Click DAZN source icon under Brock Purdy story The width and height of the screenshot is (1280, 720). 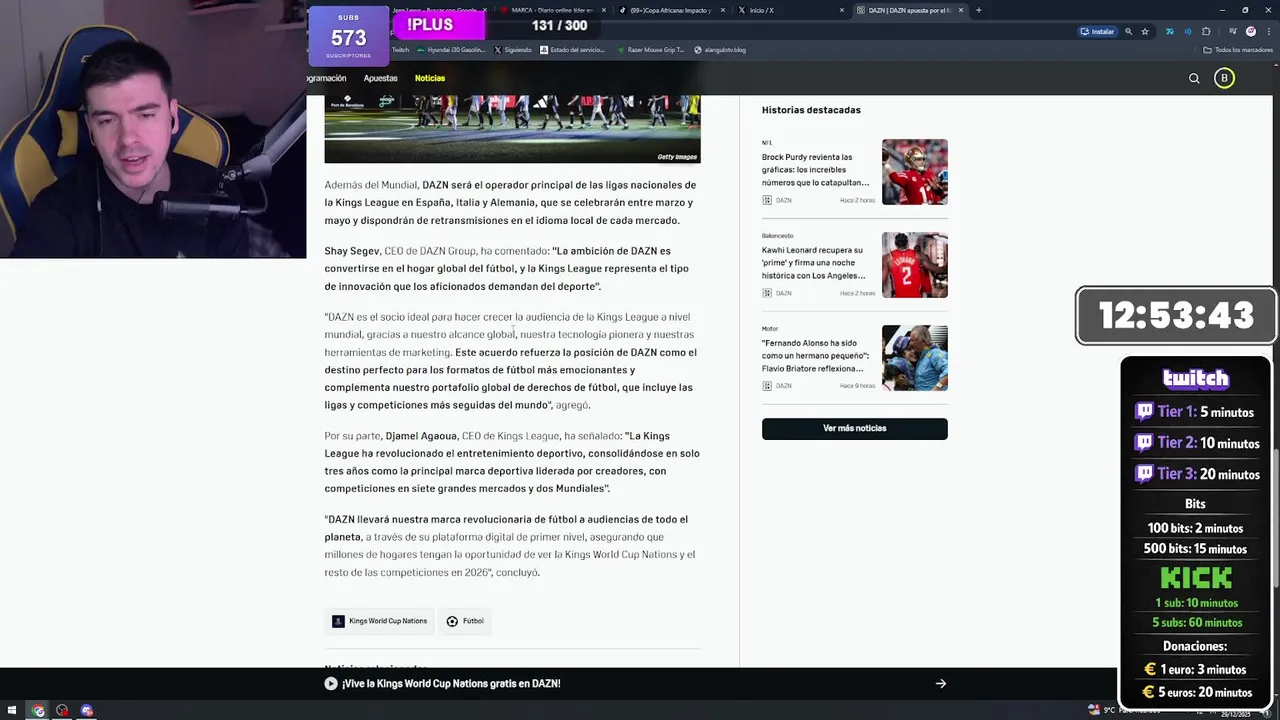click(767, 200)
